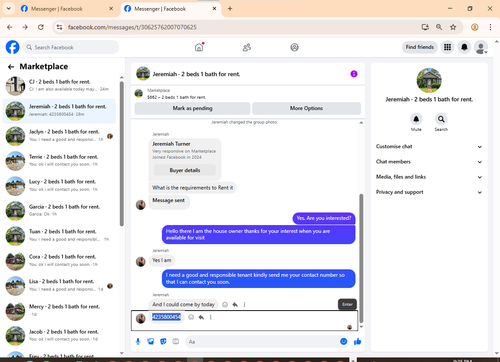
Task: Click 'What is the requirements to Rent it' message
Action: point(192,188)
